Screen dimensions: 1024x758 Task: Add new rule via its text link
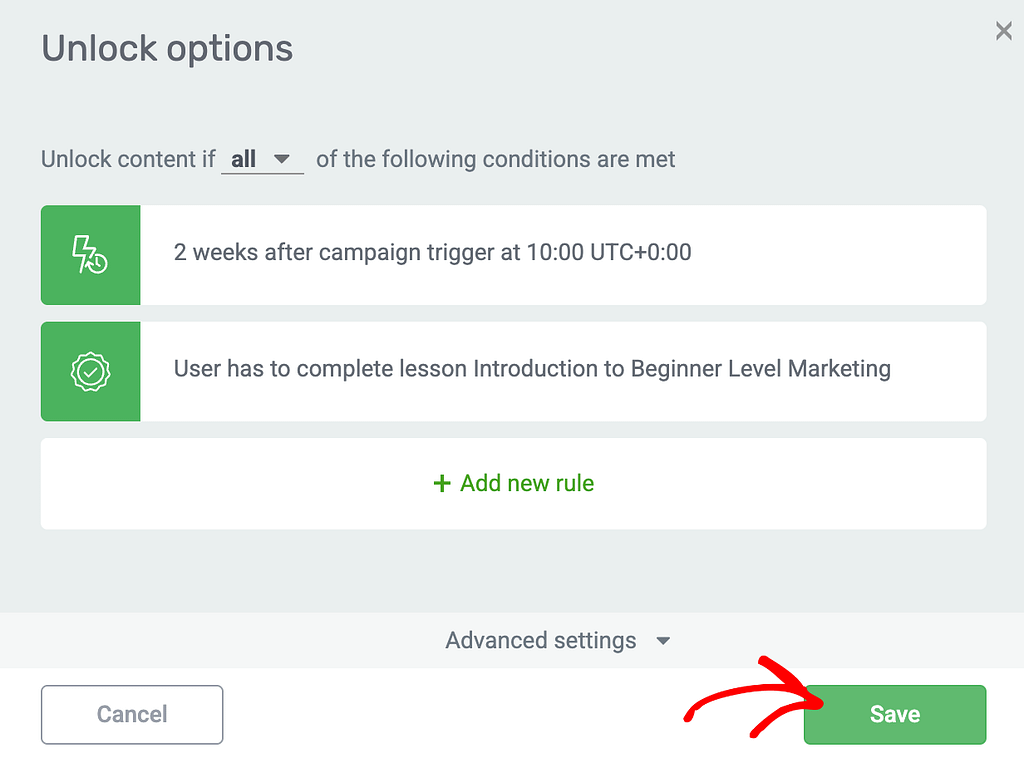527,483
